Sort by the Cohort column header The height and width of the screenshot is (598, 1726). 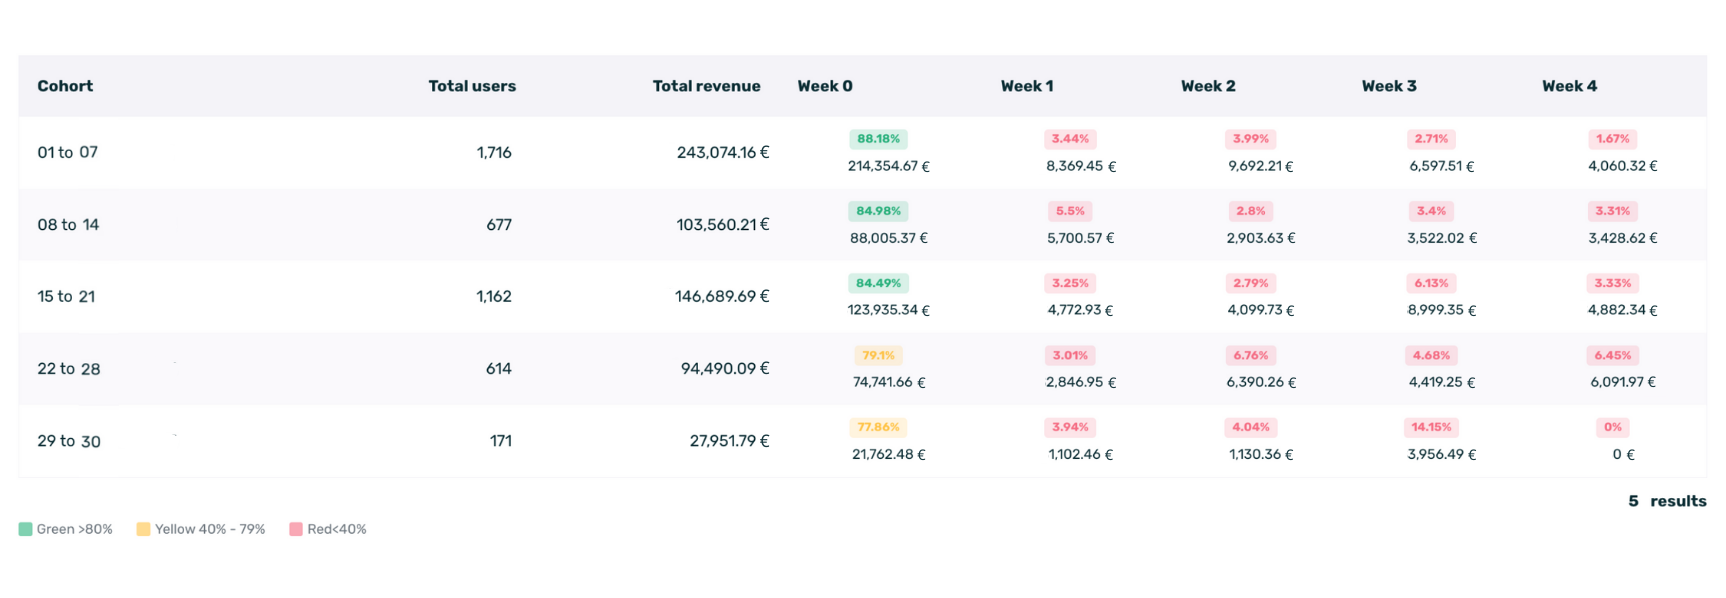(65, 86)
